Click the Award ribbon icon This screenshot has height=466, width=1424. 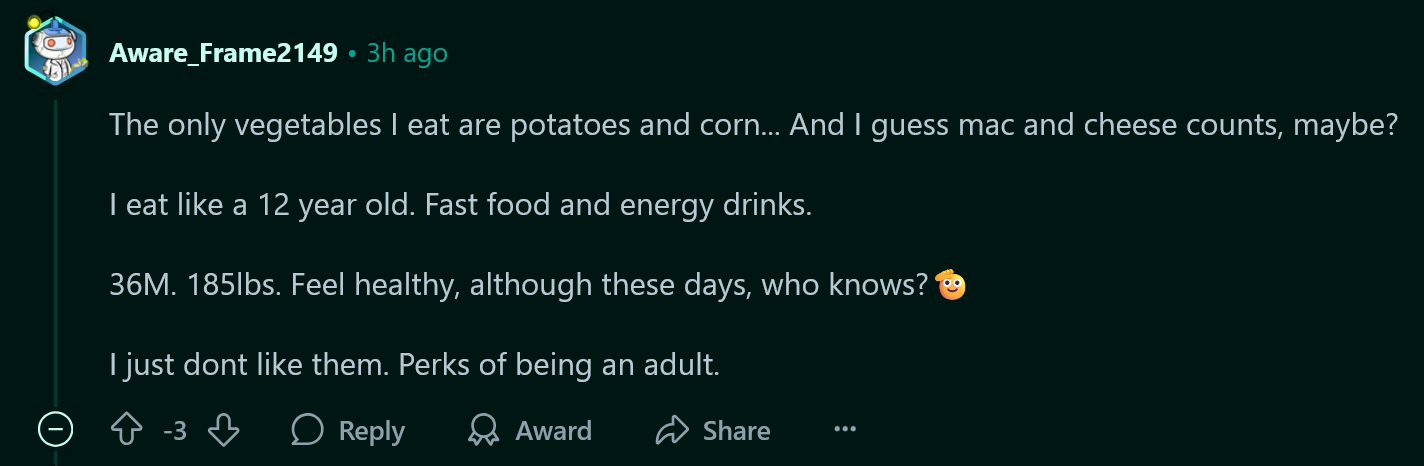coord(484,431)
